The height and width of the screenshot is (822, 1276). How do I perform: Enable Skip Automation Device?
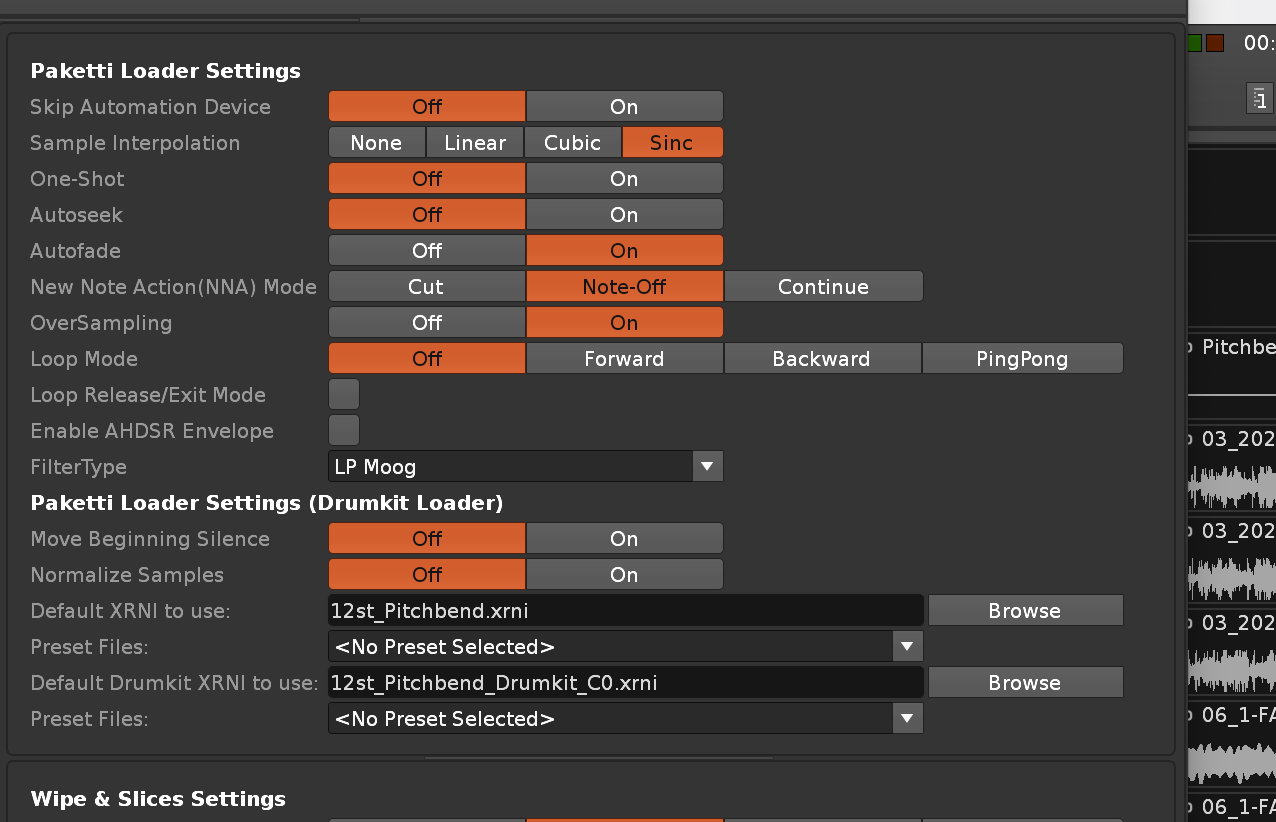point(624,107)
